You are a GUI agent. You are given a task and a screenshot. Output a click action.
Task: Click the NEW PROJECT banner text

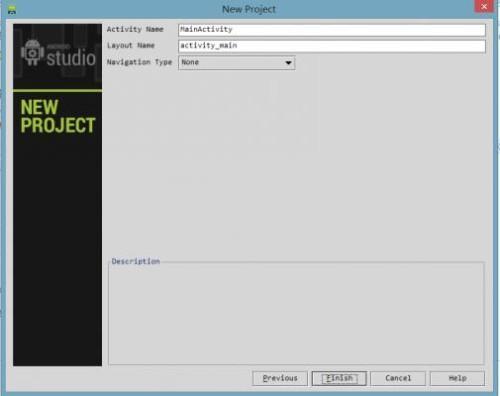pyautogui.click(x=58, y=116)
